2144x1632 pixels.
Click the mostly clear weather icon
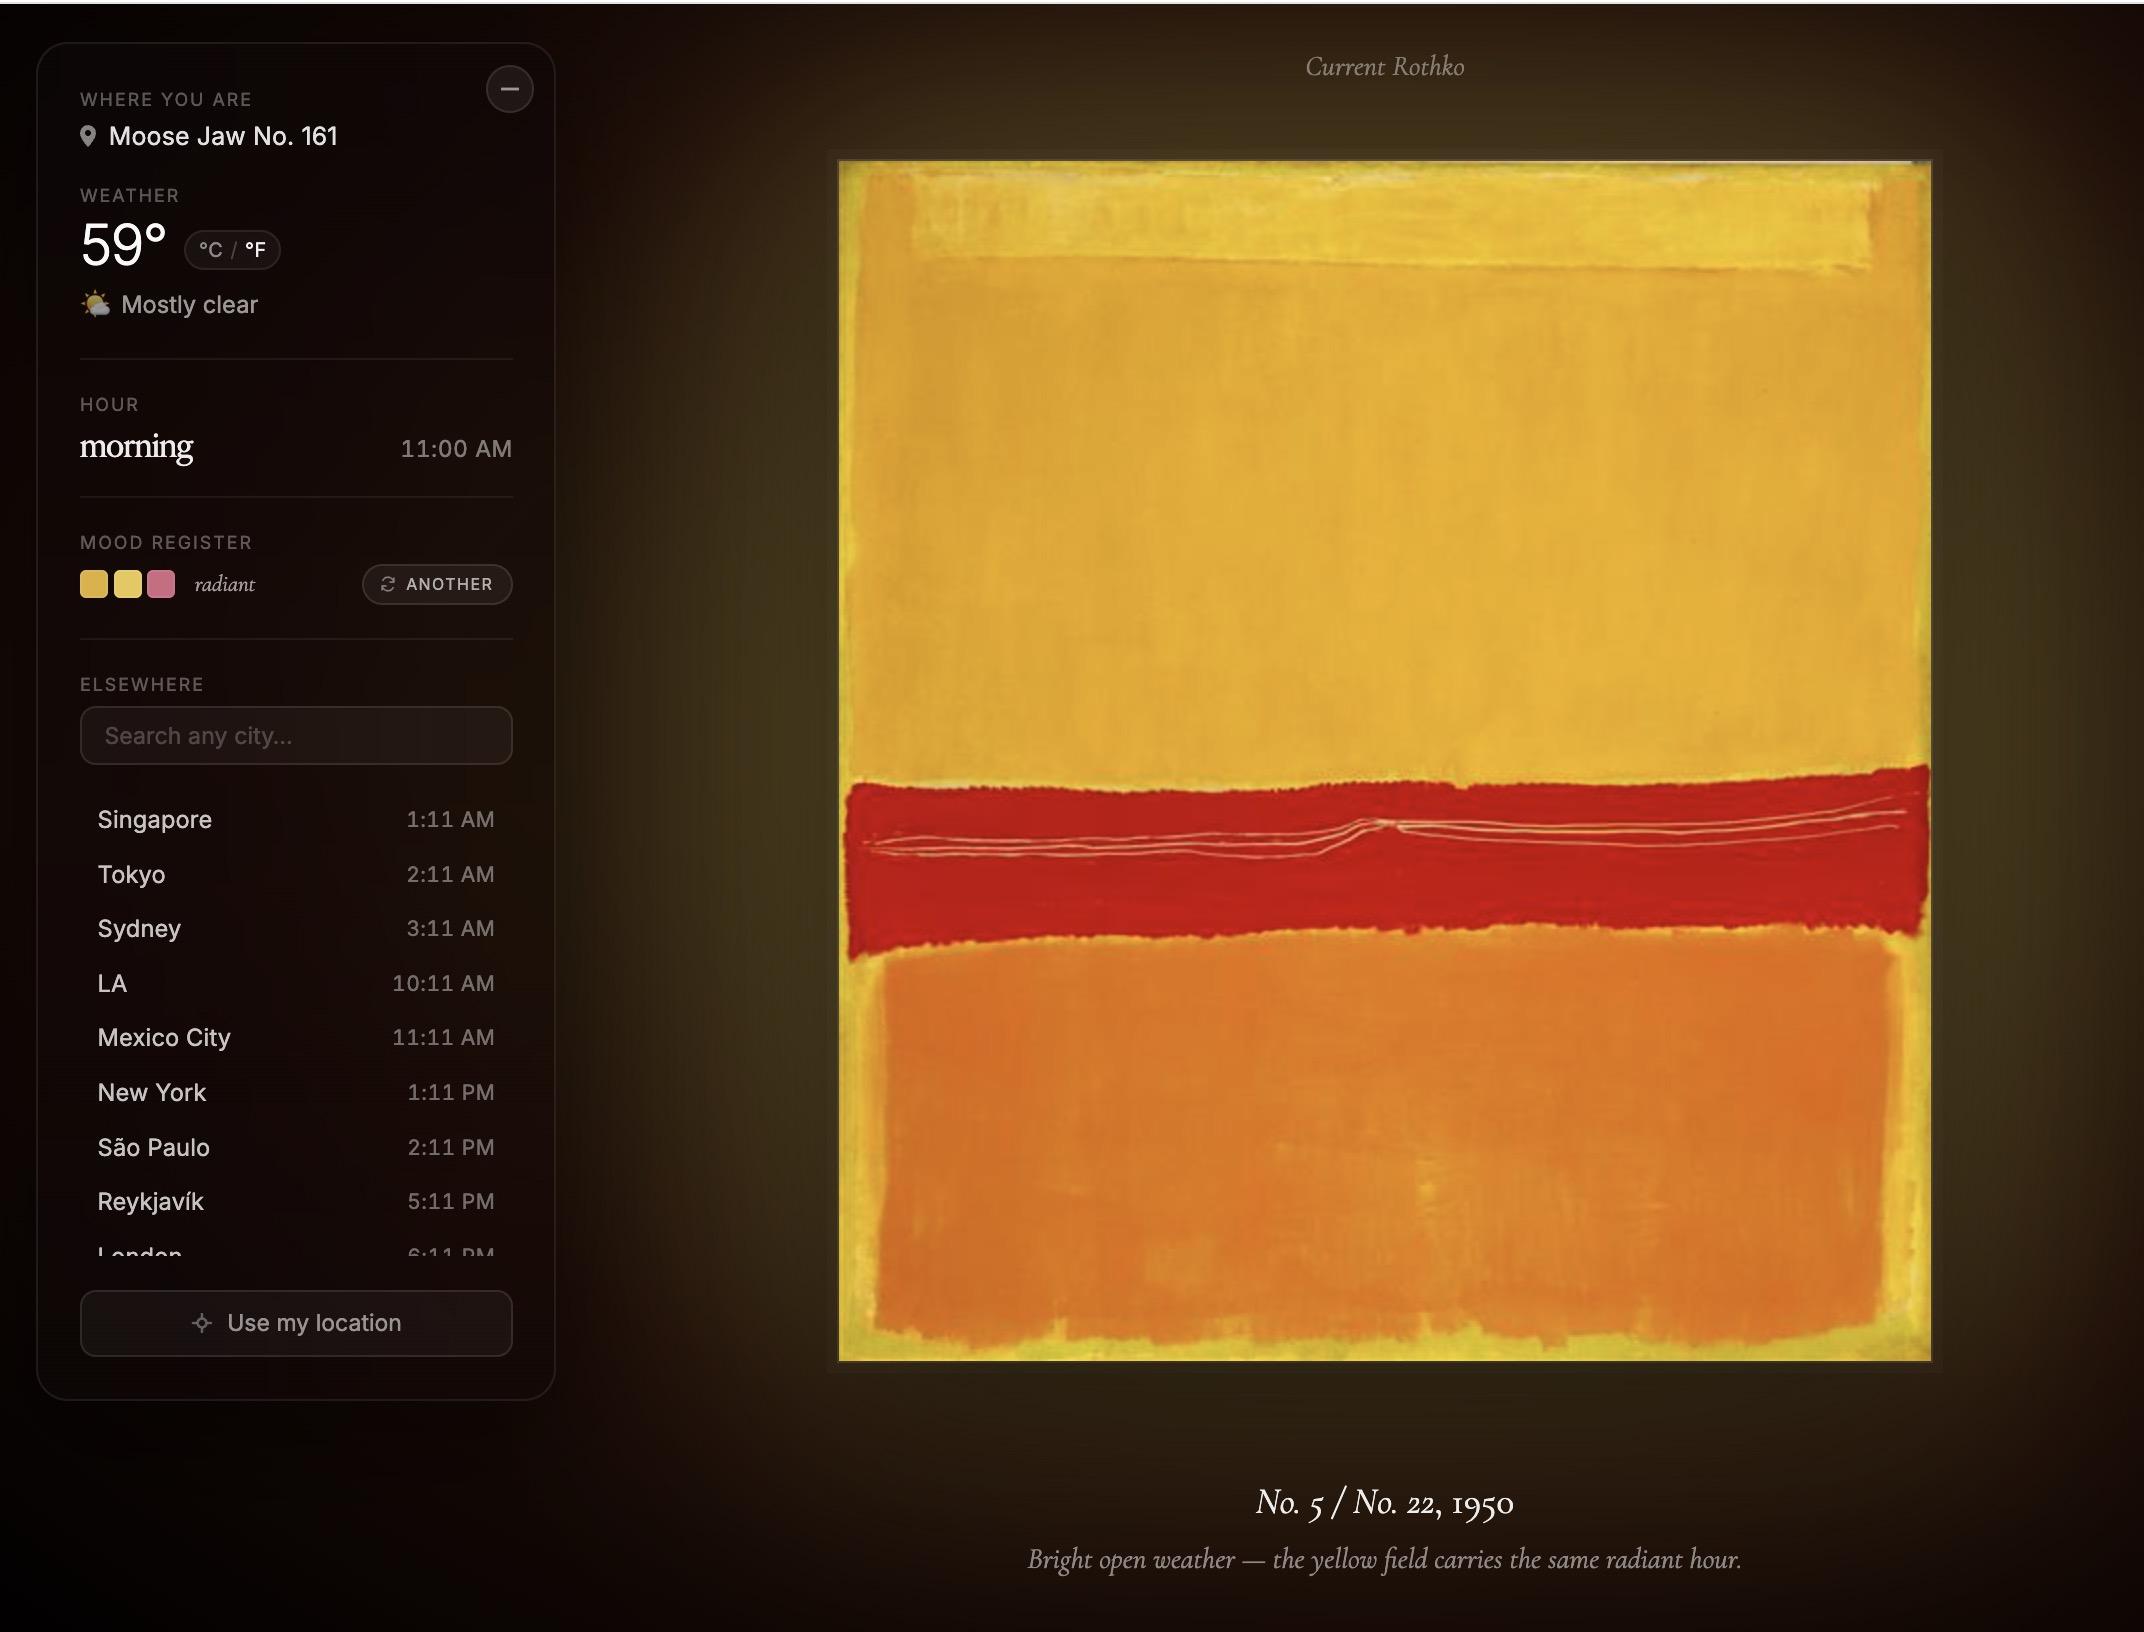95,304
